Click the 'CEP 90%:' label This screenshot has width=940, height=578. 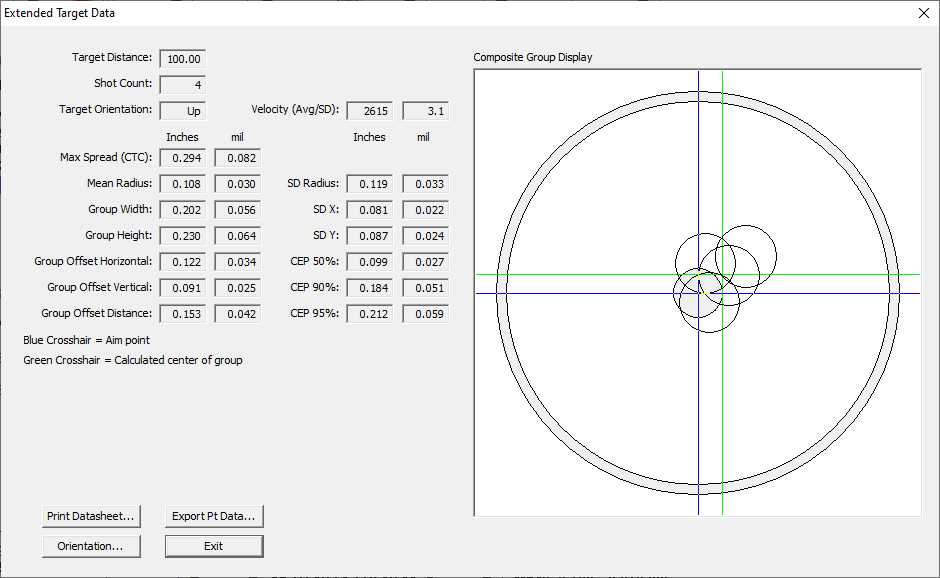pyautogui.click(x=315, y=287)
